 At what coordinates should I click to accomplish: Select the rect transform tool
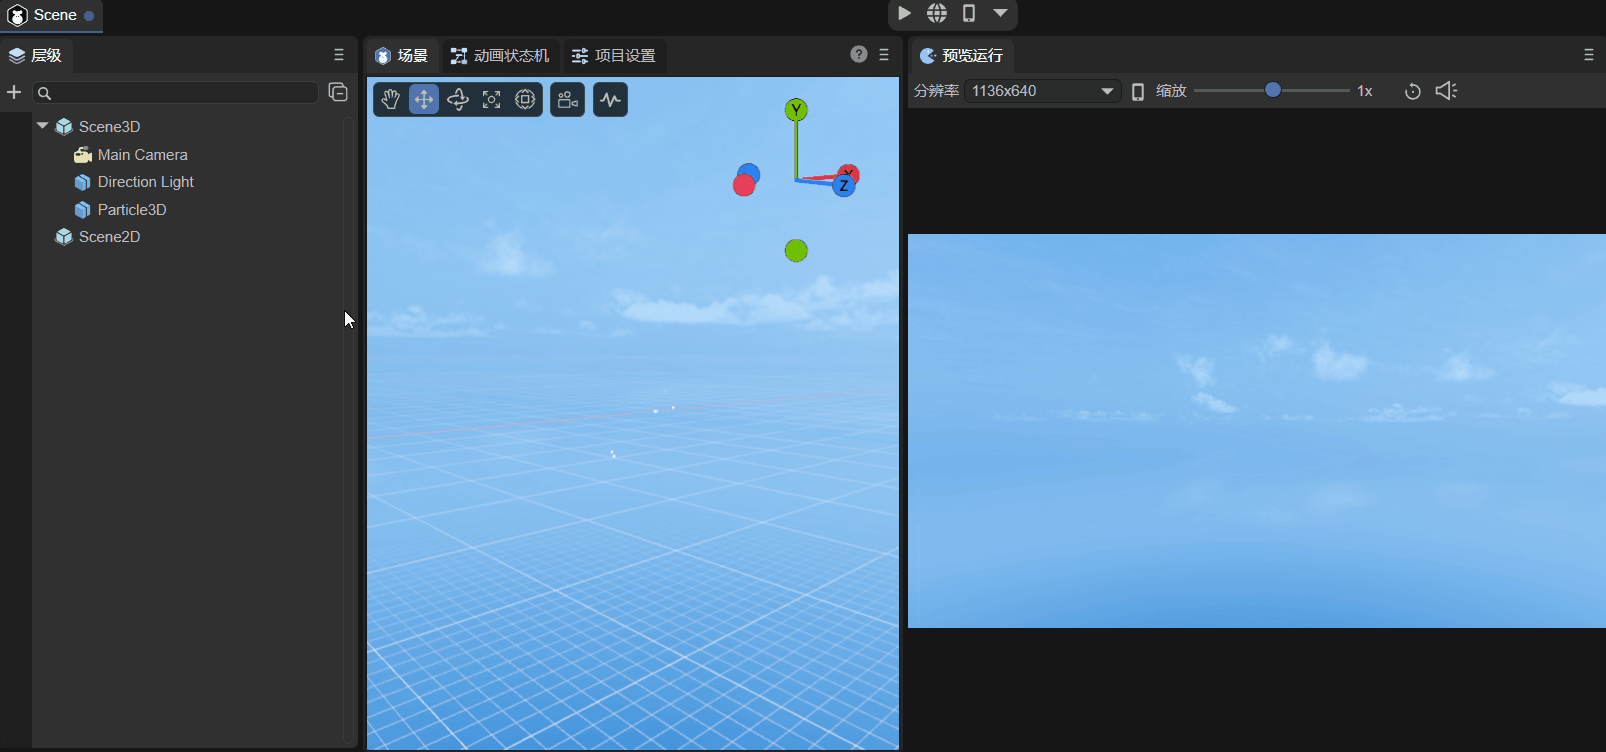click(x=525, y=99)
